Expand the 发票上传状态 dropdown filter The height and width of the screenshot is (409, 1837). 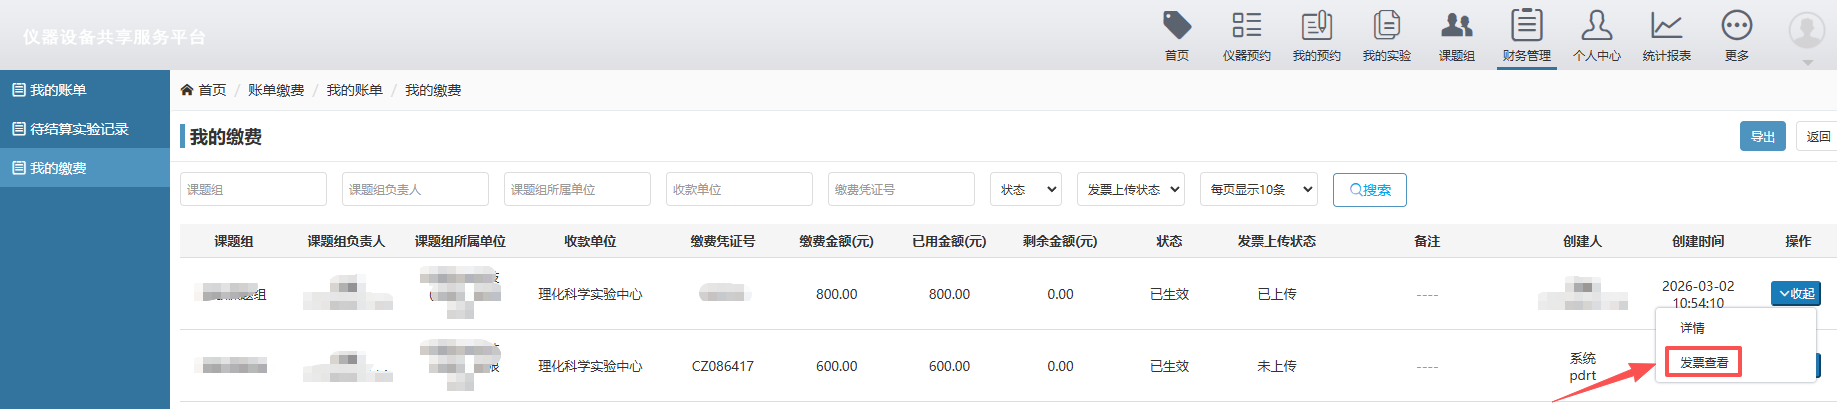coord(1131,189)
